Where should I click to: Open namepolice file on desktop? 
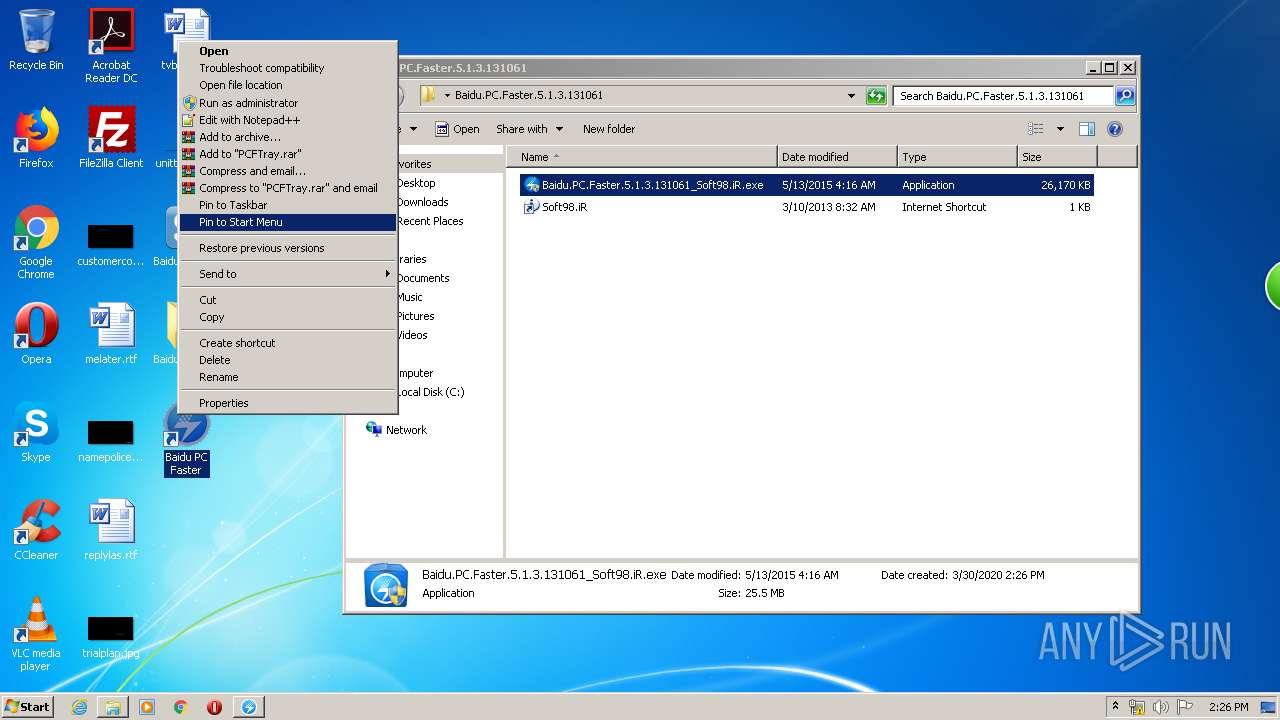click(111, 440)
